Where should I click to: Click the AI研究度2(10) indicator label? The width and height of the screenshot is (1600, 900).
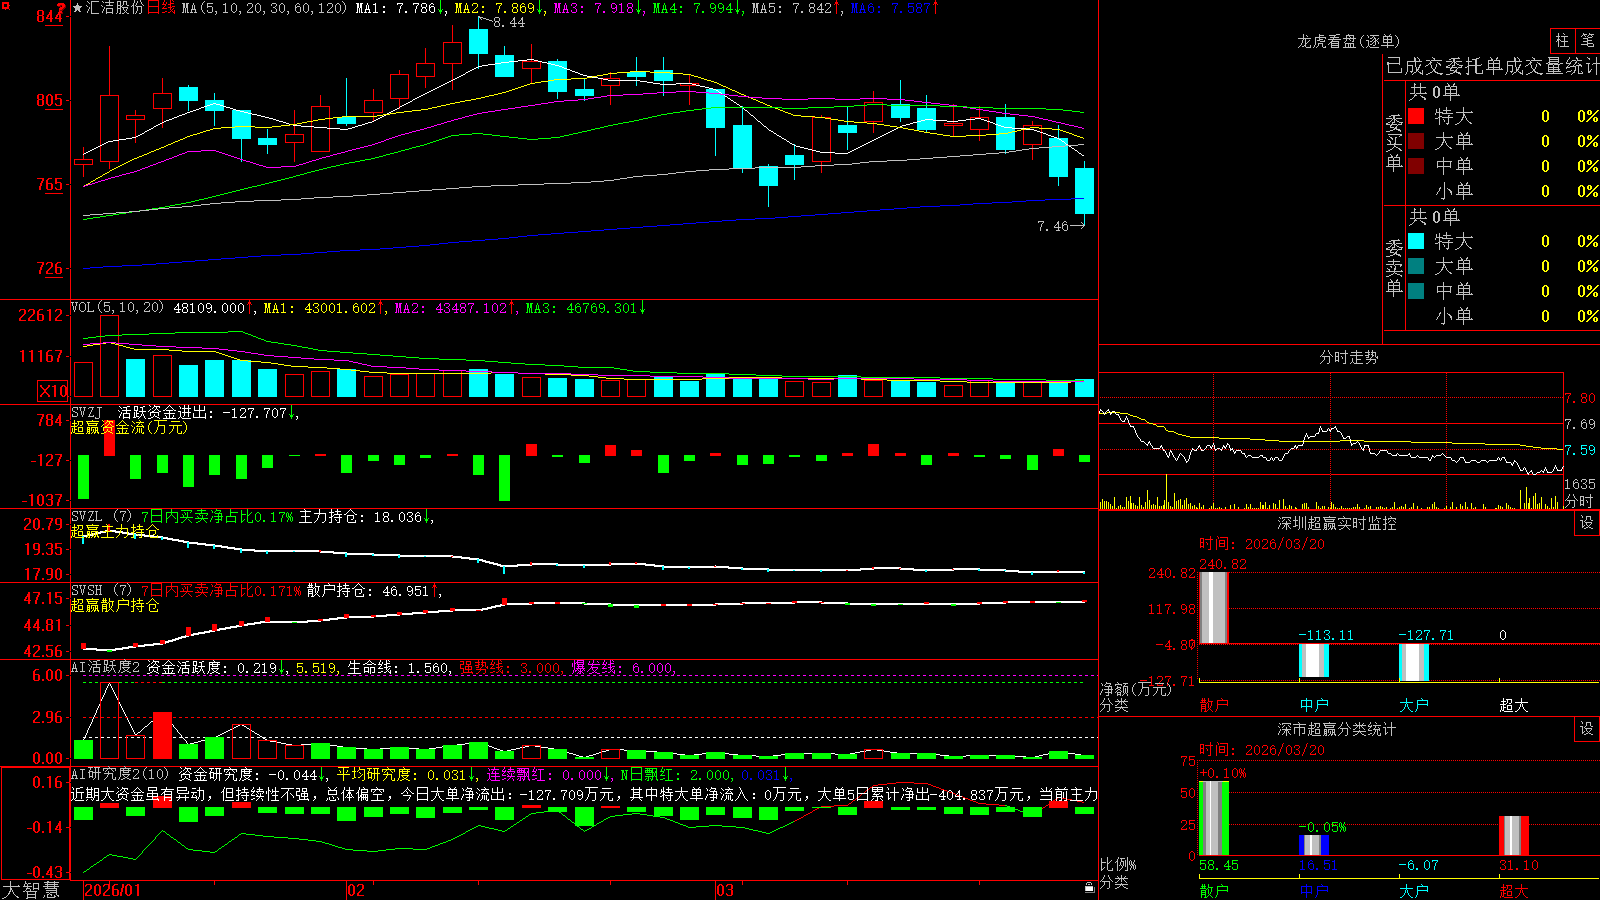point(120,774)
